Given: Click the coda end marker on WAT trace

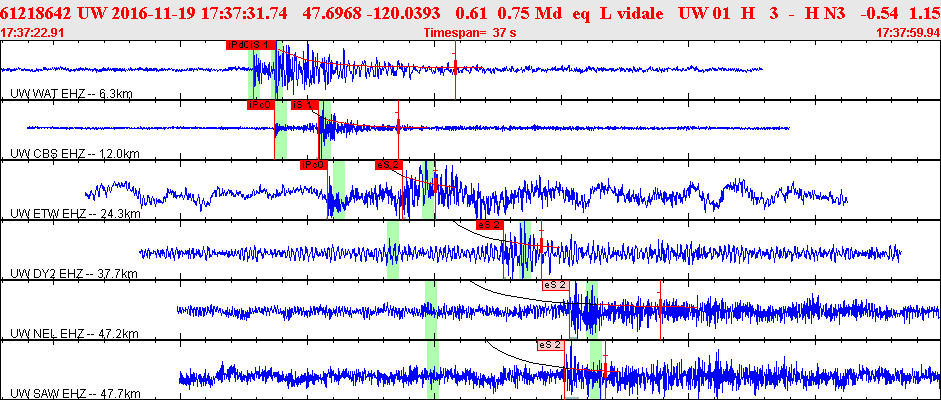Looking at the screenshot, I should tap(455, 67).
